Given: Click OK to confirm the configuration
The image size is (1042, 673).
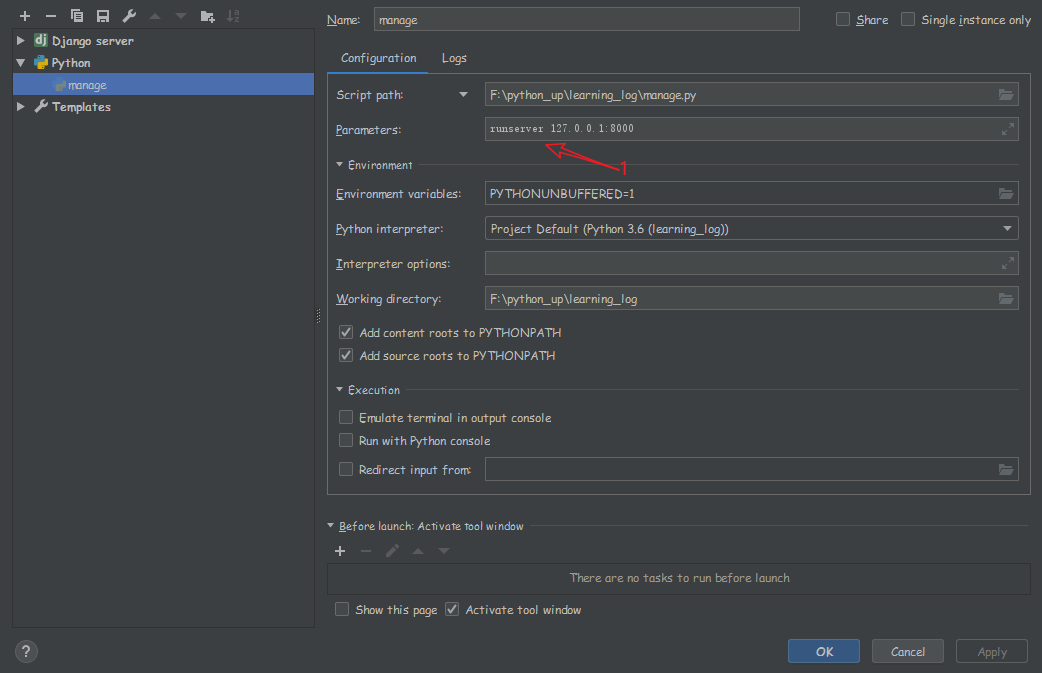Looking at the screenshot, I should [x=824, y=652].
